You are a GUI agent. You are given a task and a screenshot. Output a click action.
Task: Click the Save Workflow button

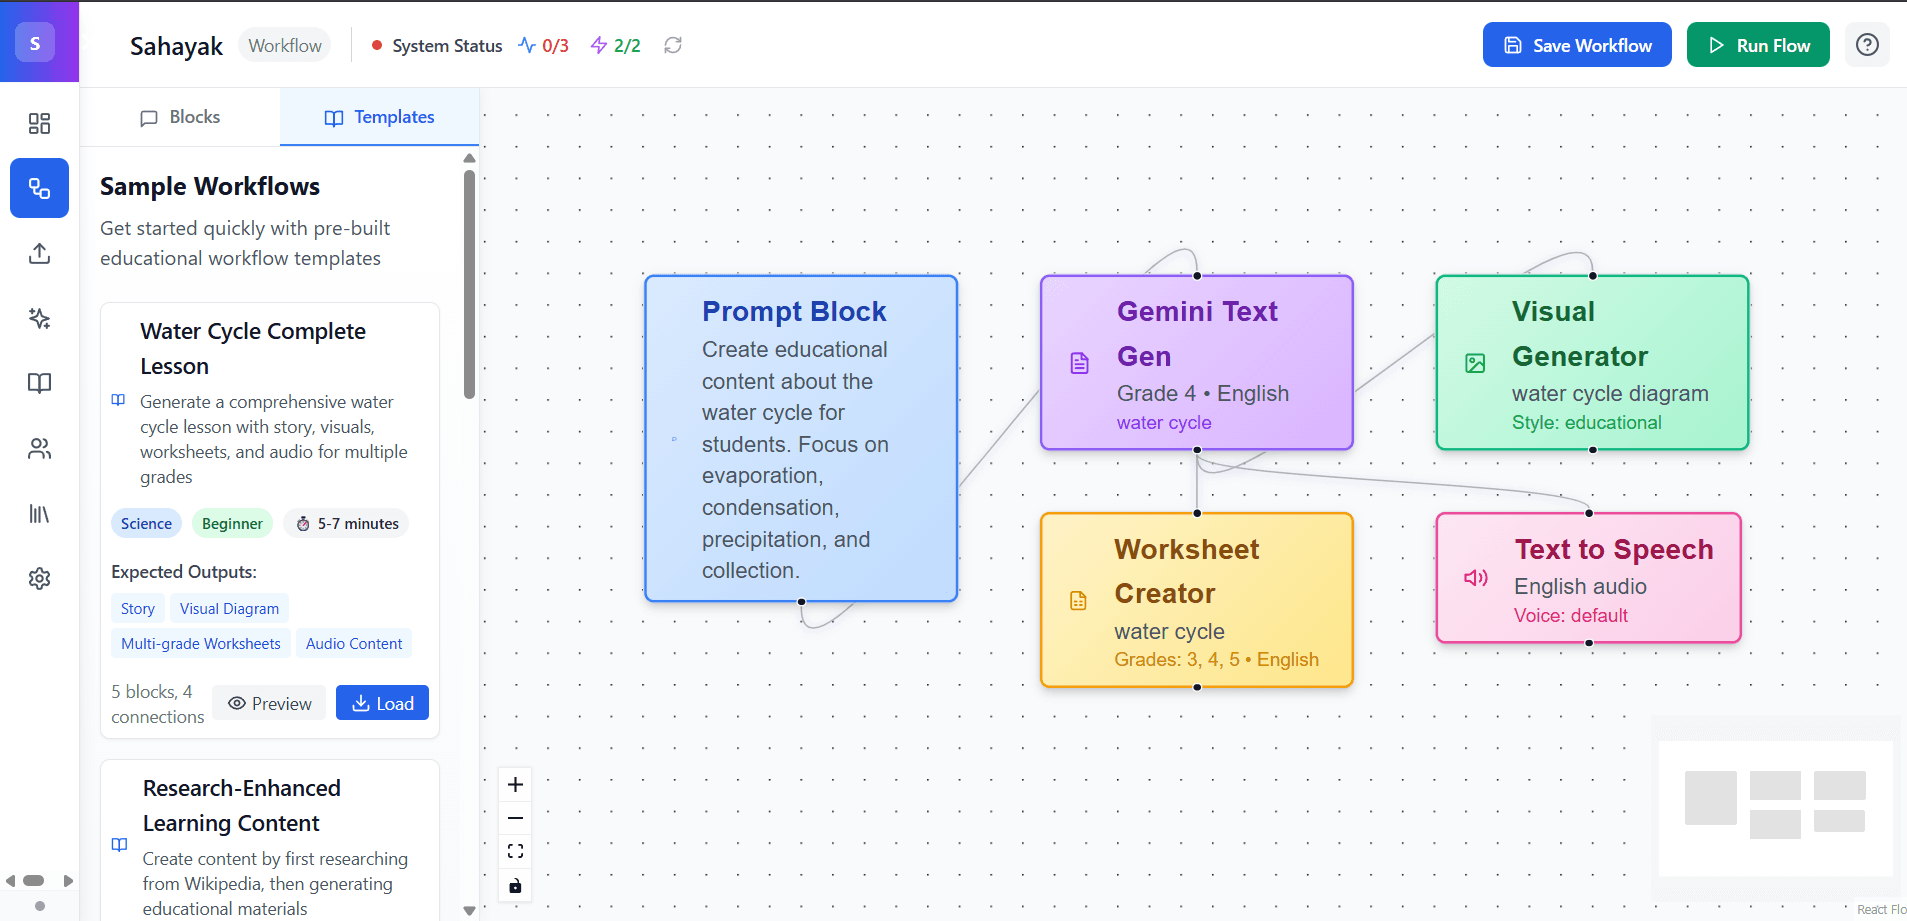click(1576, 45)
